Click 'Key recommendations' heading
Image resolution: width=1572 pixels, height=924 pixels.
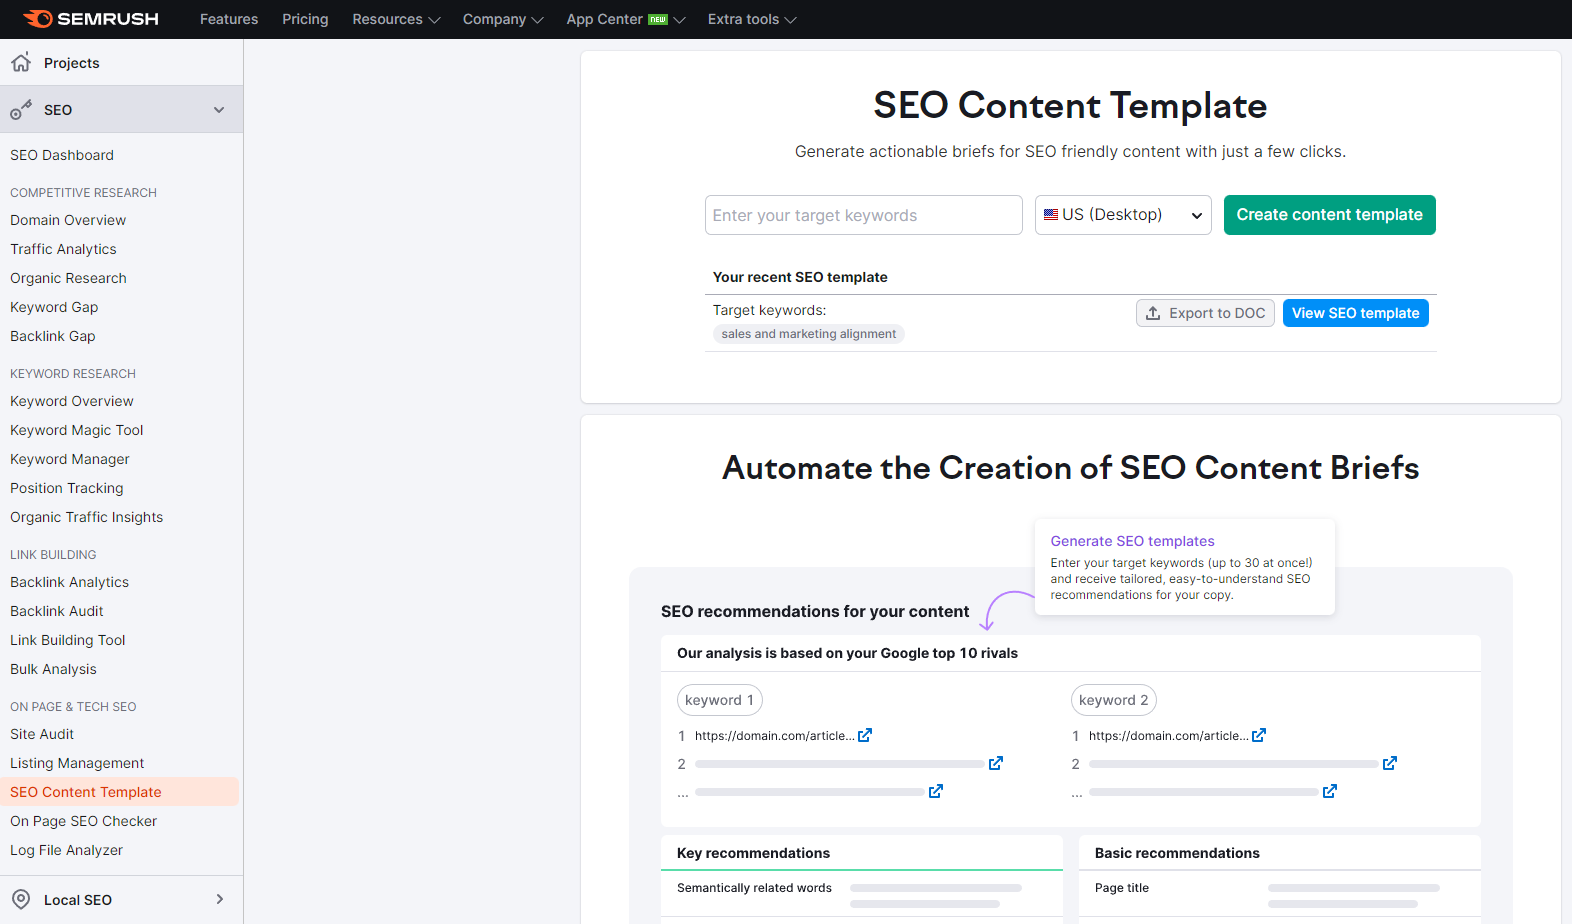753,853
